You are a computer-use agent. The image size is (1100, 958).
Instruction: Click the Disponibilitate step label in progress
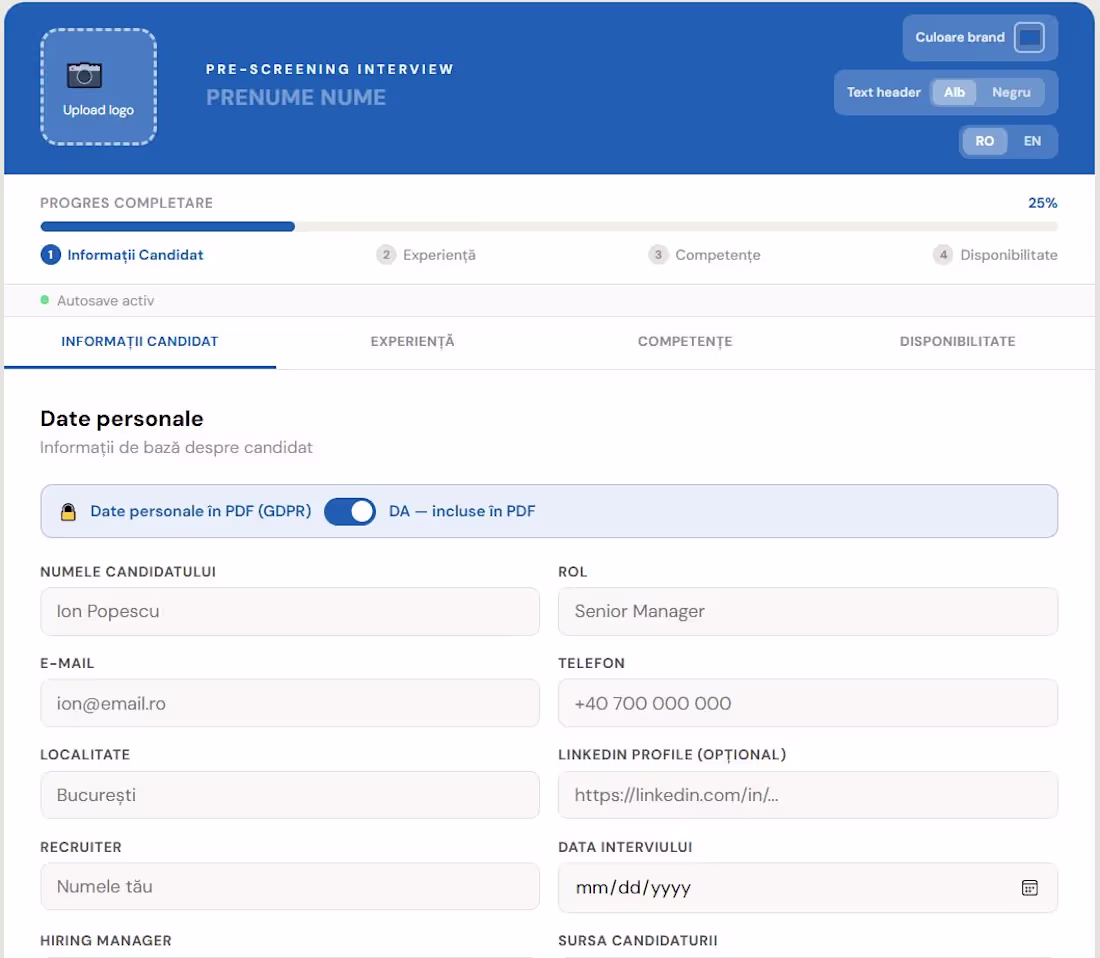click(x=1009, y=255)
